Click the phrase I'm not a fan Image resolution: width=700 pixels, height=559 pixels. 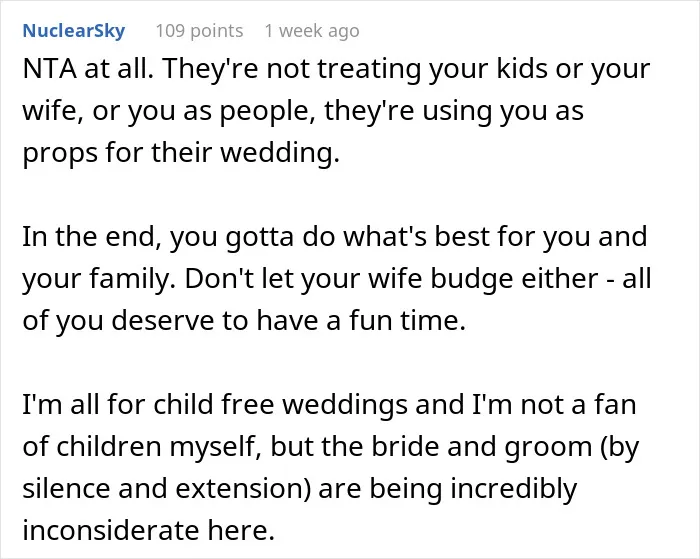tap(554, 405)
